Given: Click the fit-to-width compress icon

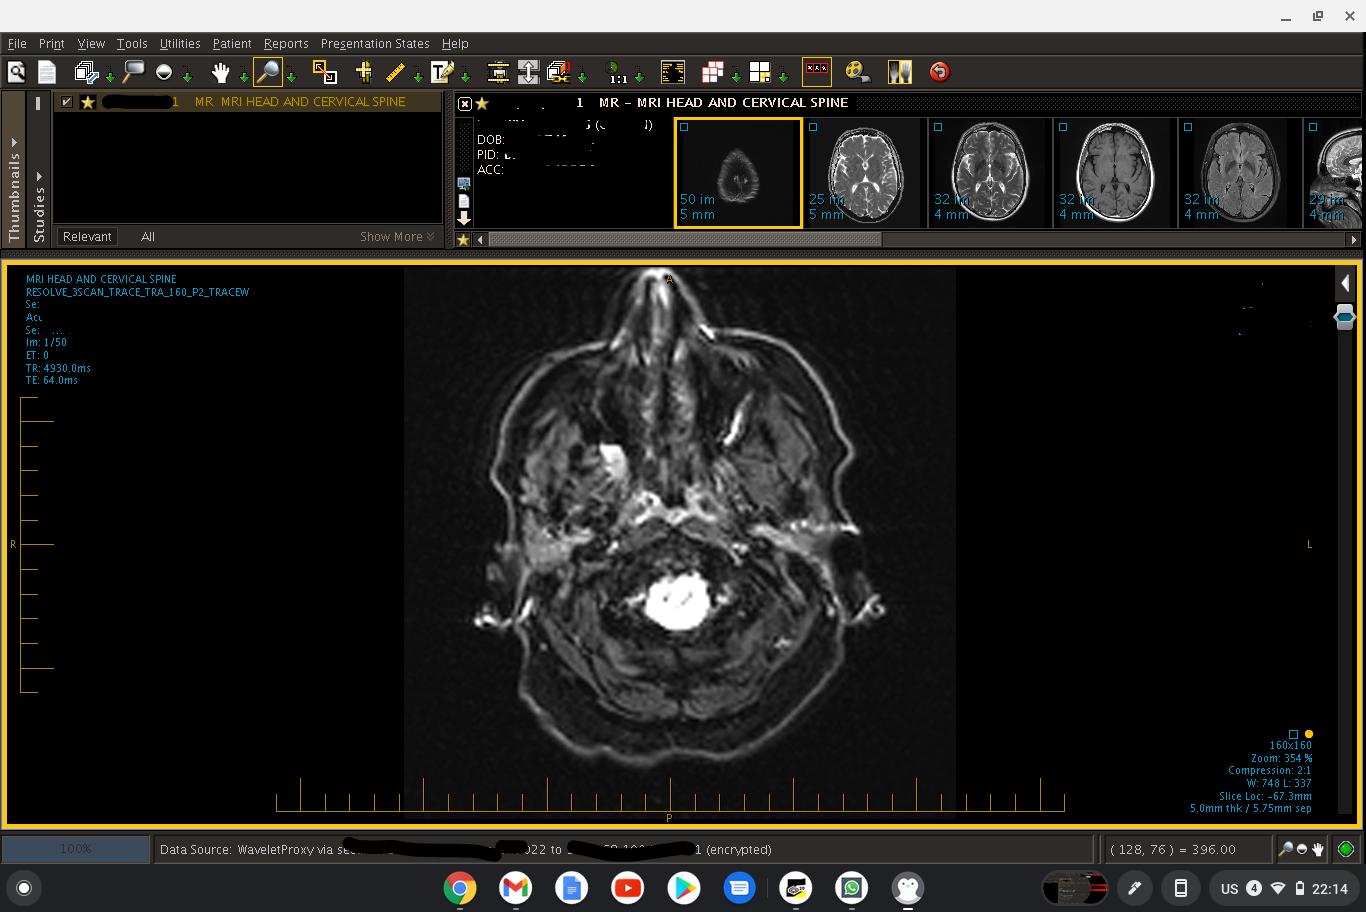Looking at the screenshot, I should [498, 72].
